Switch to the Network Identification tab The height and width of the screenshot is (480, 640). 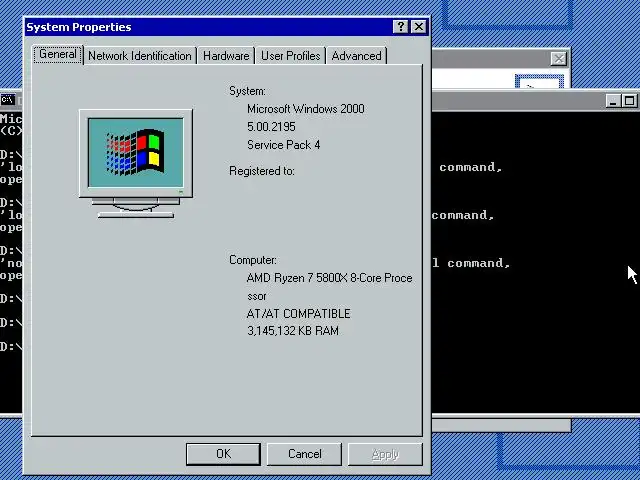point(140,56)
